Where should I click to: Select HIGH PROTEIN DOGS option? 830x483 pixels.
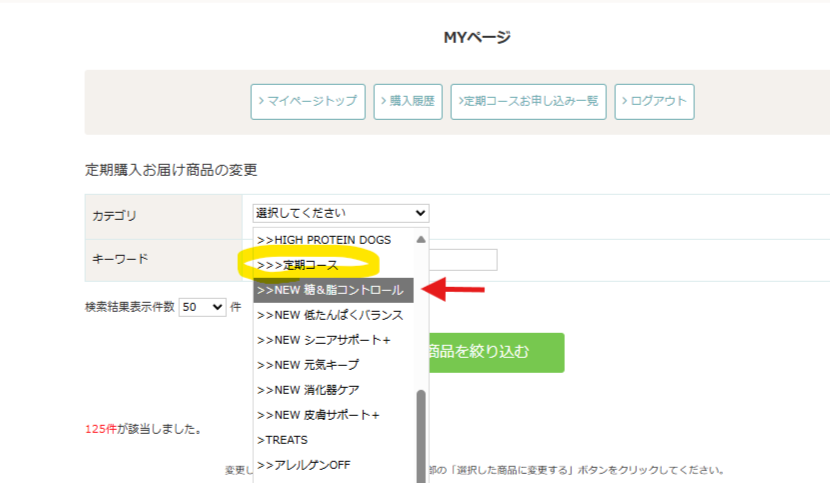[x=330, y=240]
